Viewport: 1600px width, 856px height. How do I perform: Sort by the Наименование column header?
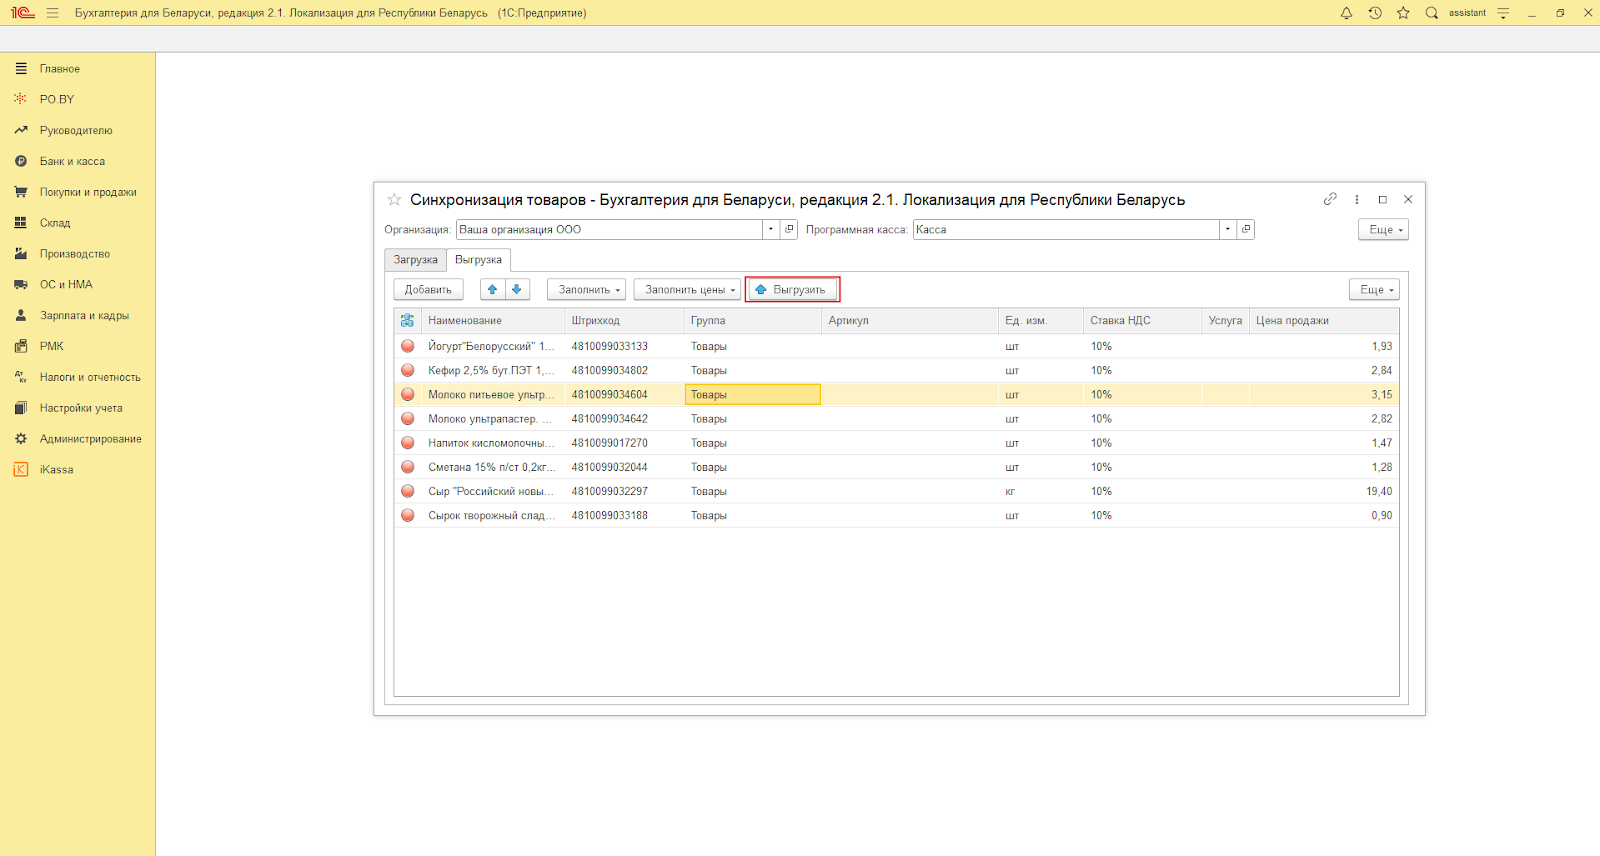[x=493, y=321]
